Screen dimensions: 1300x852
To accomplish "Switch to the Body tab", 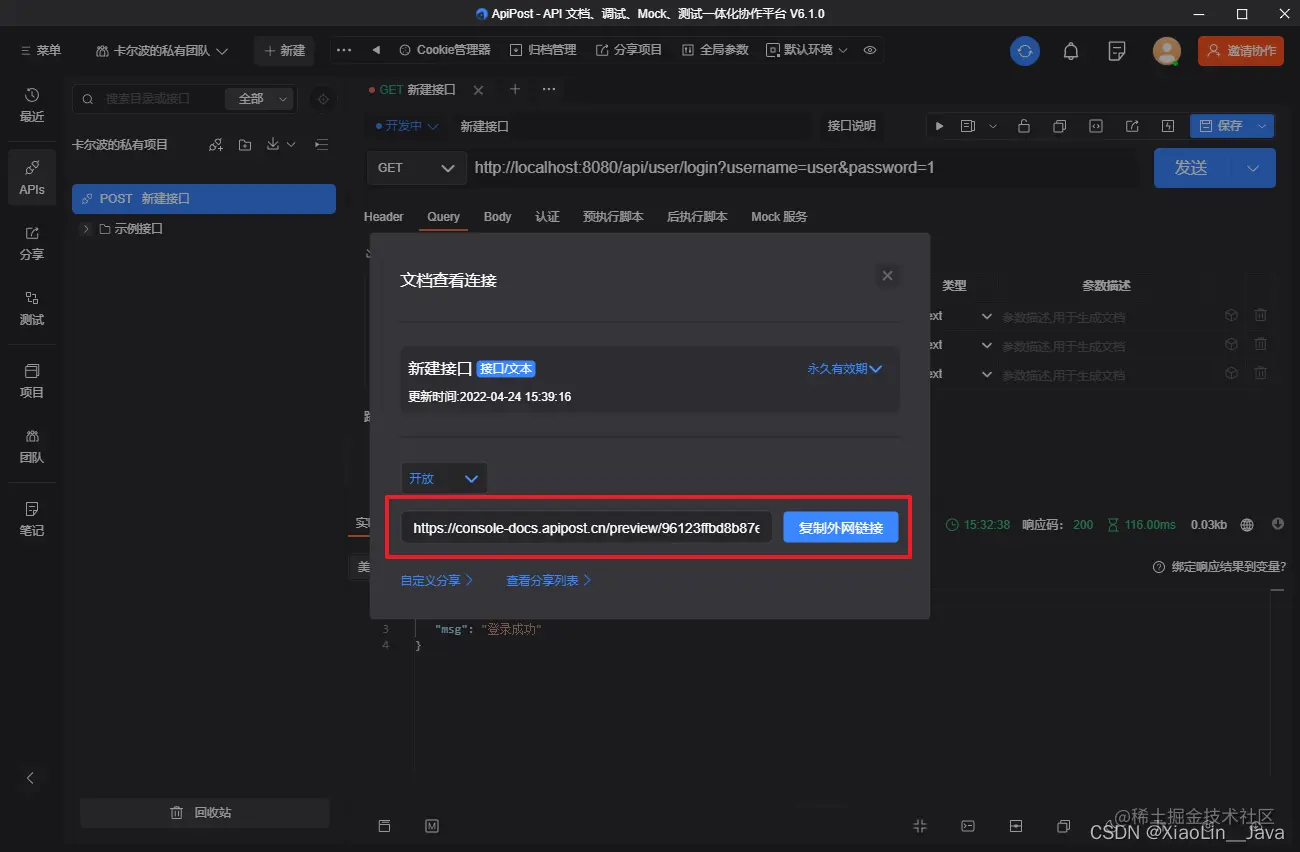I will click(x=498, y=217).
